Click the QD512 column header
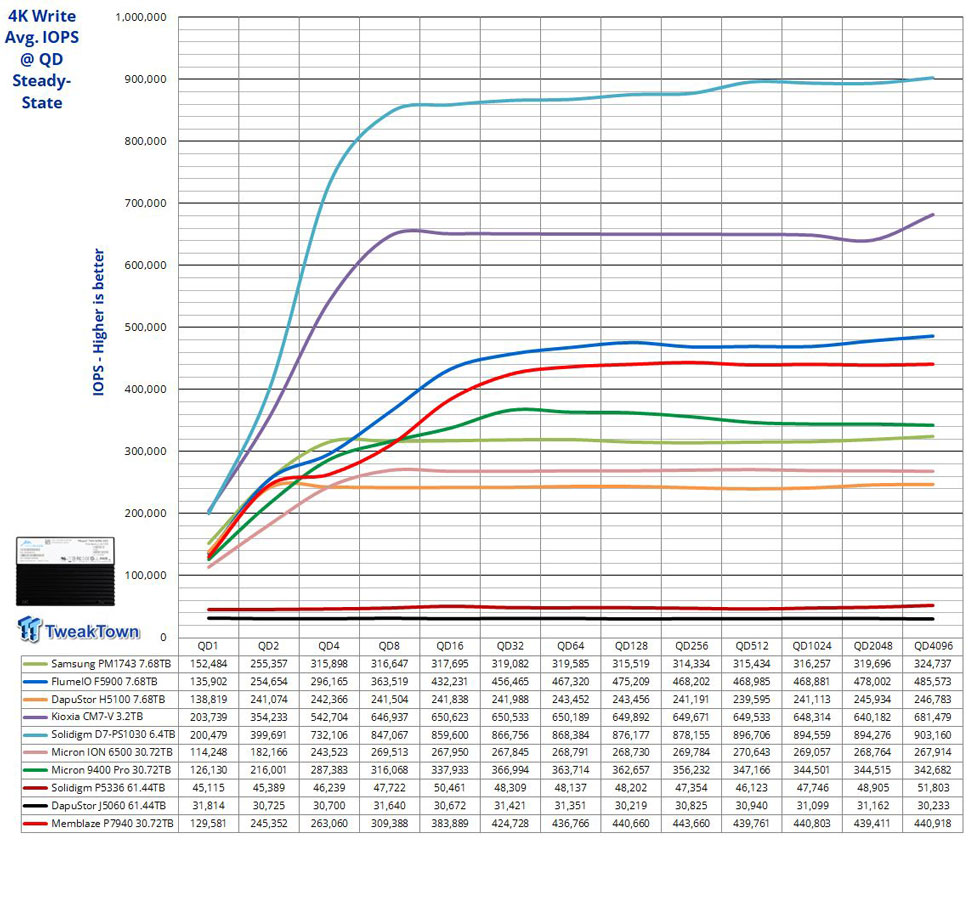The width and height of the screenshot is (980, 898). pyautogui.click(x=751, y=646)
